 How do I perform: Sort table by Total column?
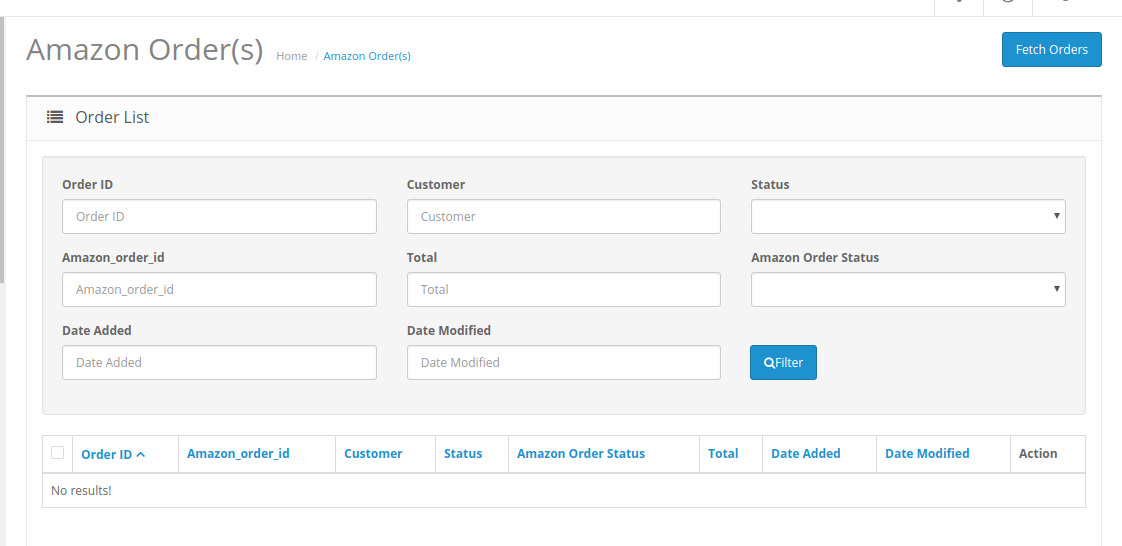[723, 453]
